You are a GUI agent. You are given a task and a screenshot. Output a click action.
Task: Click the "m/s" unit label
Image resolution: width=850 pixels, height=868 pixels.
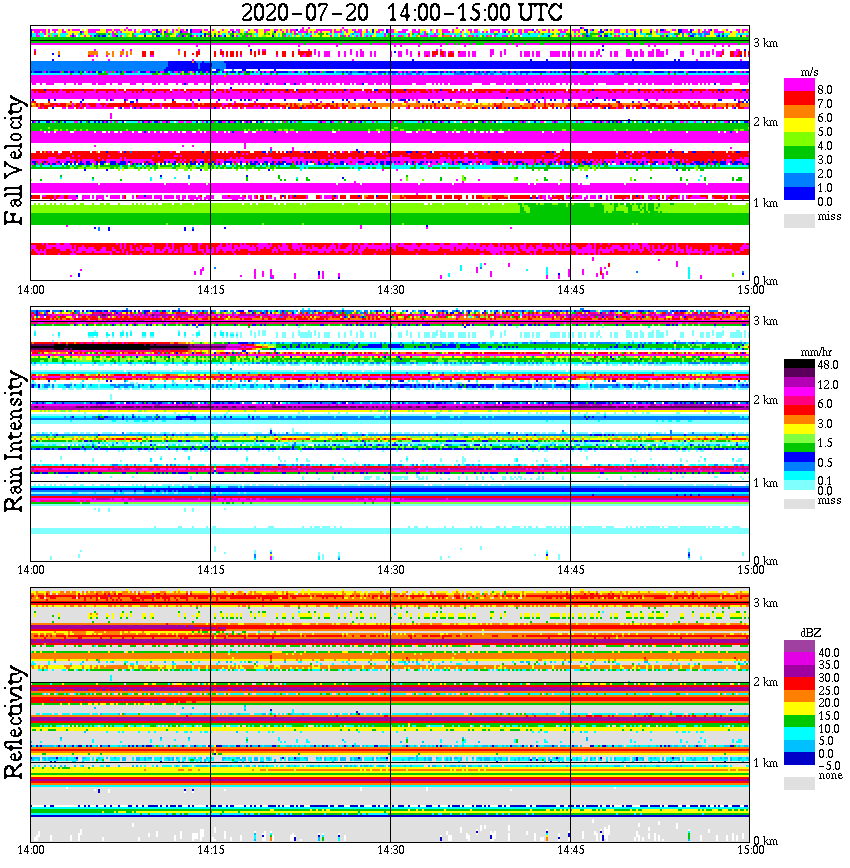click(809, 73)
